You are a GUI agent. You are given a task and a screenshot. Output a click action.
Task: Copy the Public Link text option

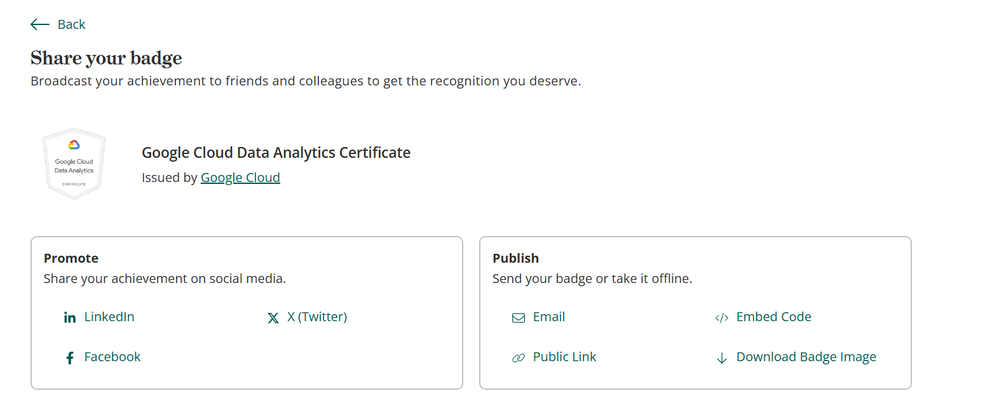[x=564, y=357]
